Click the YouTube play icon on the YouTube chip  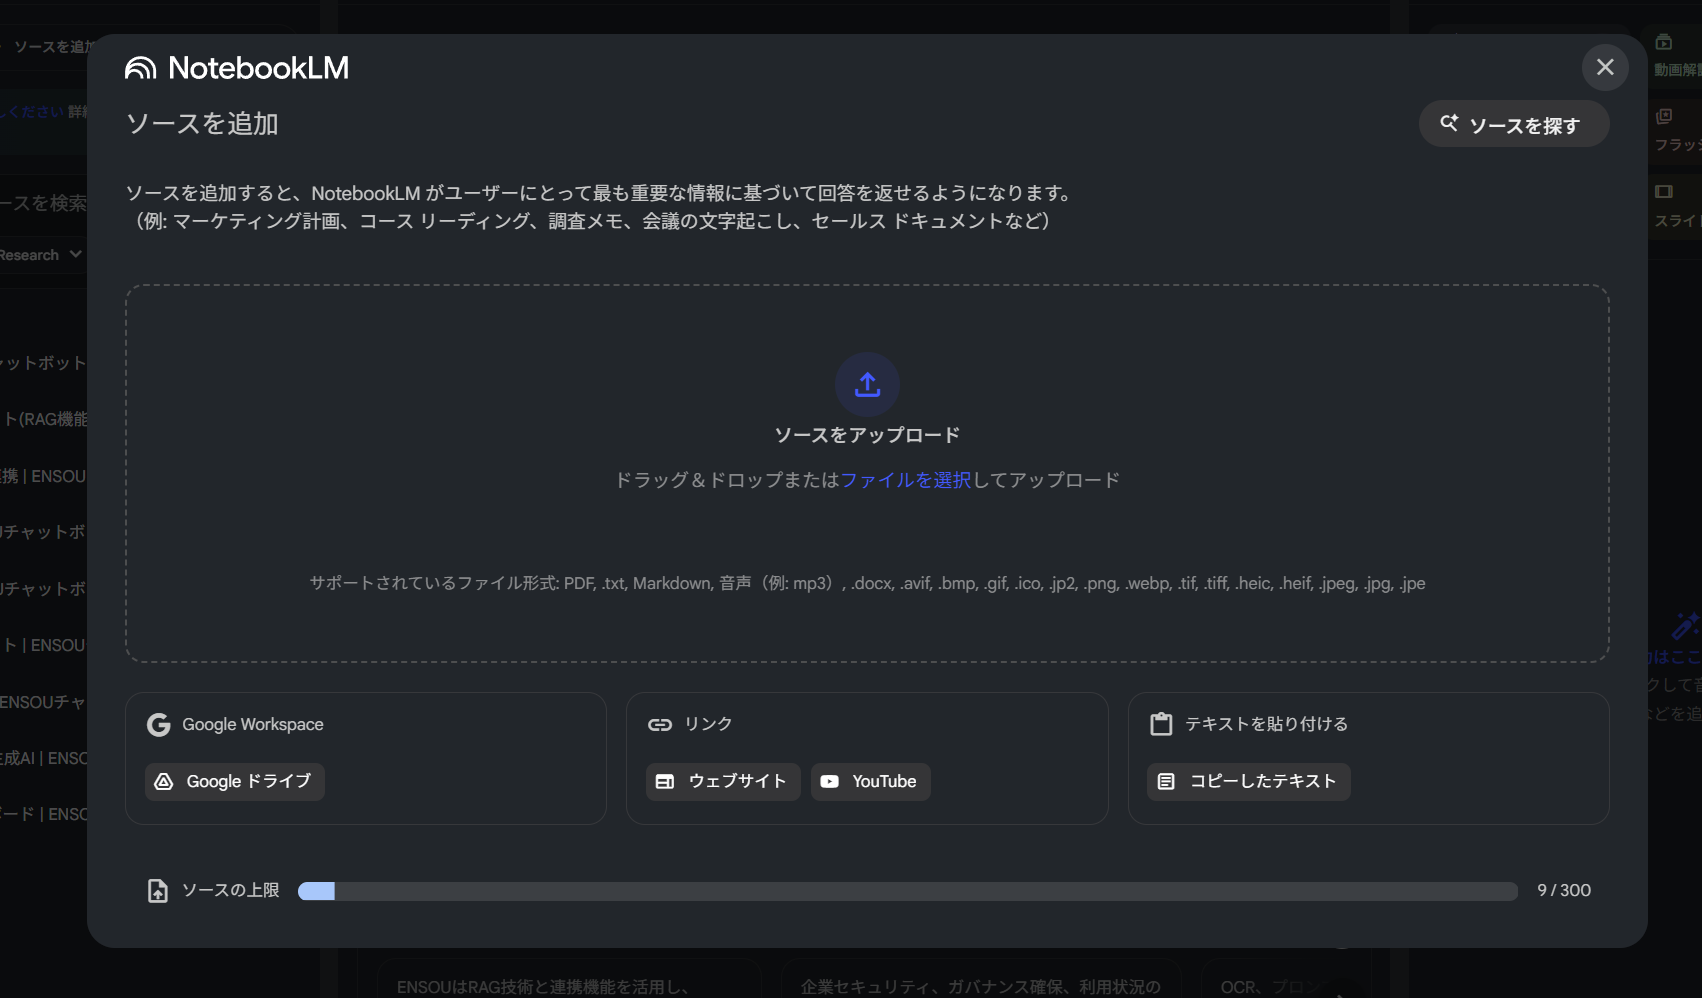click(829, 781)
